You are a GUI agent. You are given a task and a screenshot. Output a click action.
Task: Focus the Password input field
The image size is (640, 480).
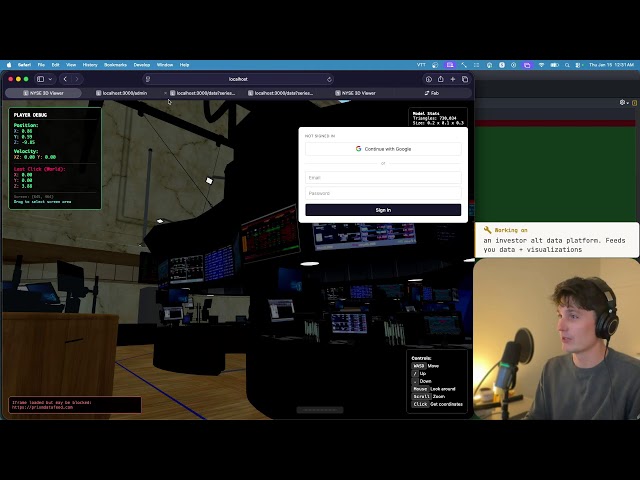coord(383,193)
